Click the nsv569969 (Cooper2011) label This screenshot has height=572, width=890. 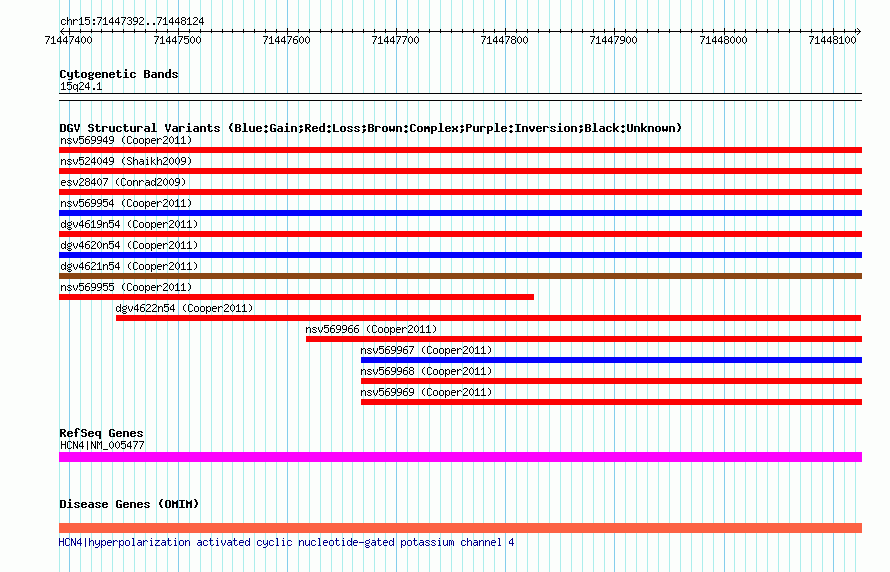tap(426, 392)
